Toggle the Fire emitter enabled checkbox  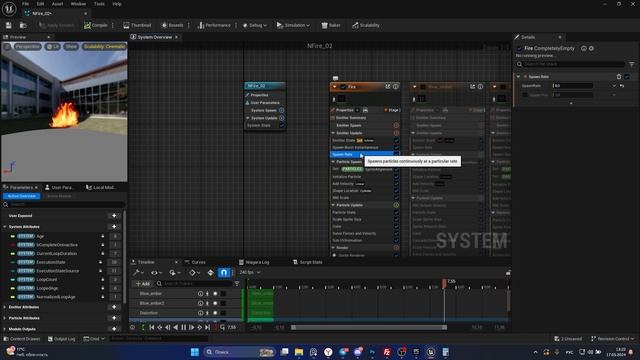tap(343, 87)
